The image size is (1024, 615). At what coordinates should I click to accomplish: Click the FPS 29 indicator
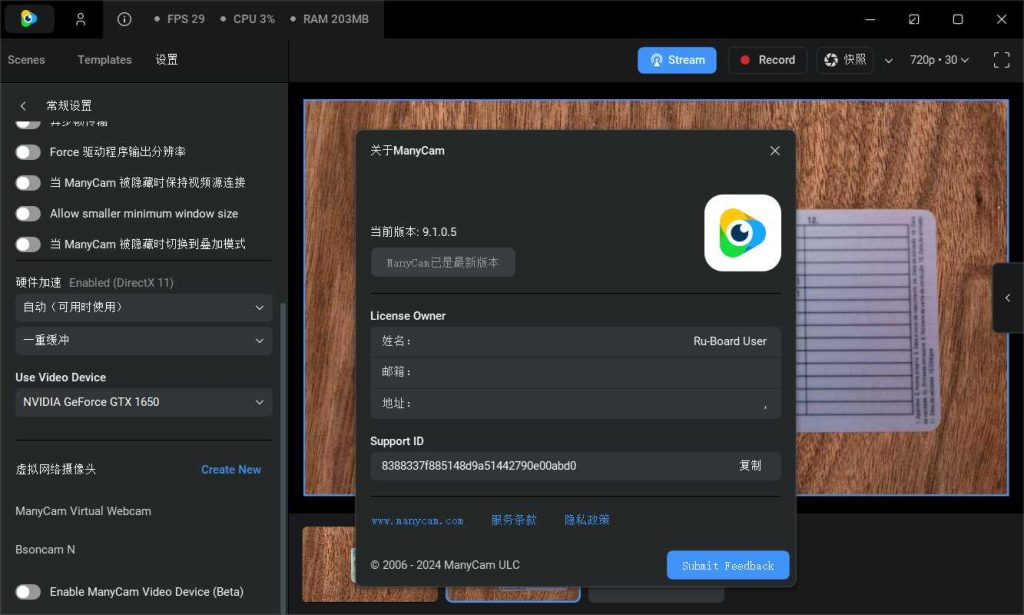(180, 19)
